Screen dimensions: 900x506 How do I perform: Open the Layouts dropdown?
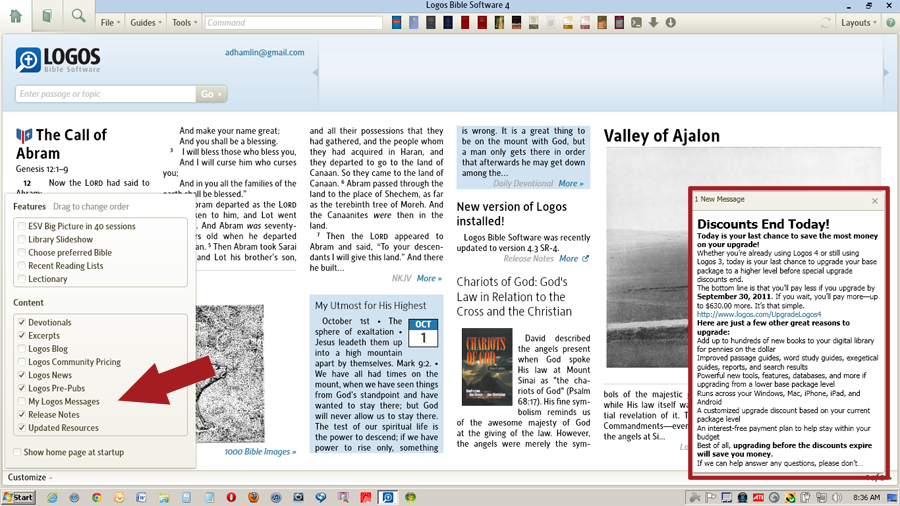tap(859, 23)
